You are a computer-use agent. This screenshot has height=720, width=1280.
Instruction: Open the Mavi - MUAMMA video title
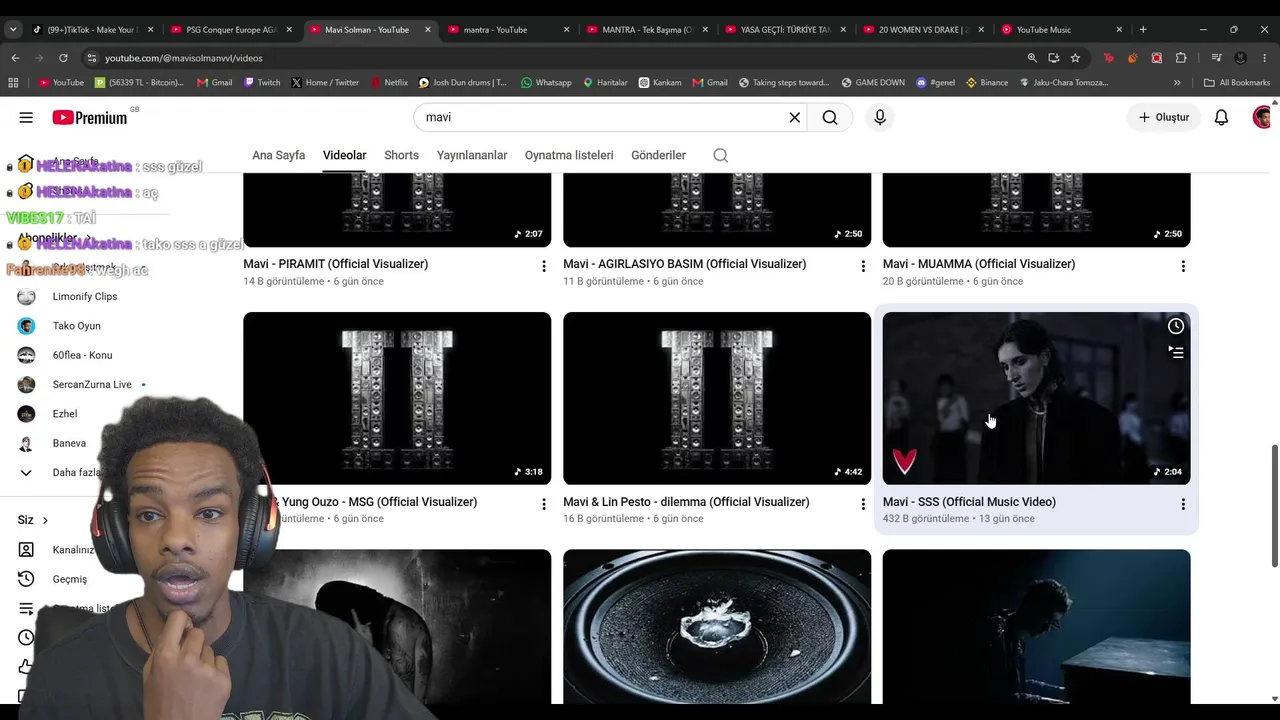coord(979,264)
